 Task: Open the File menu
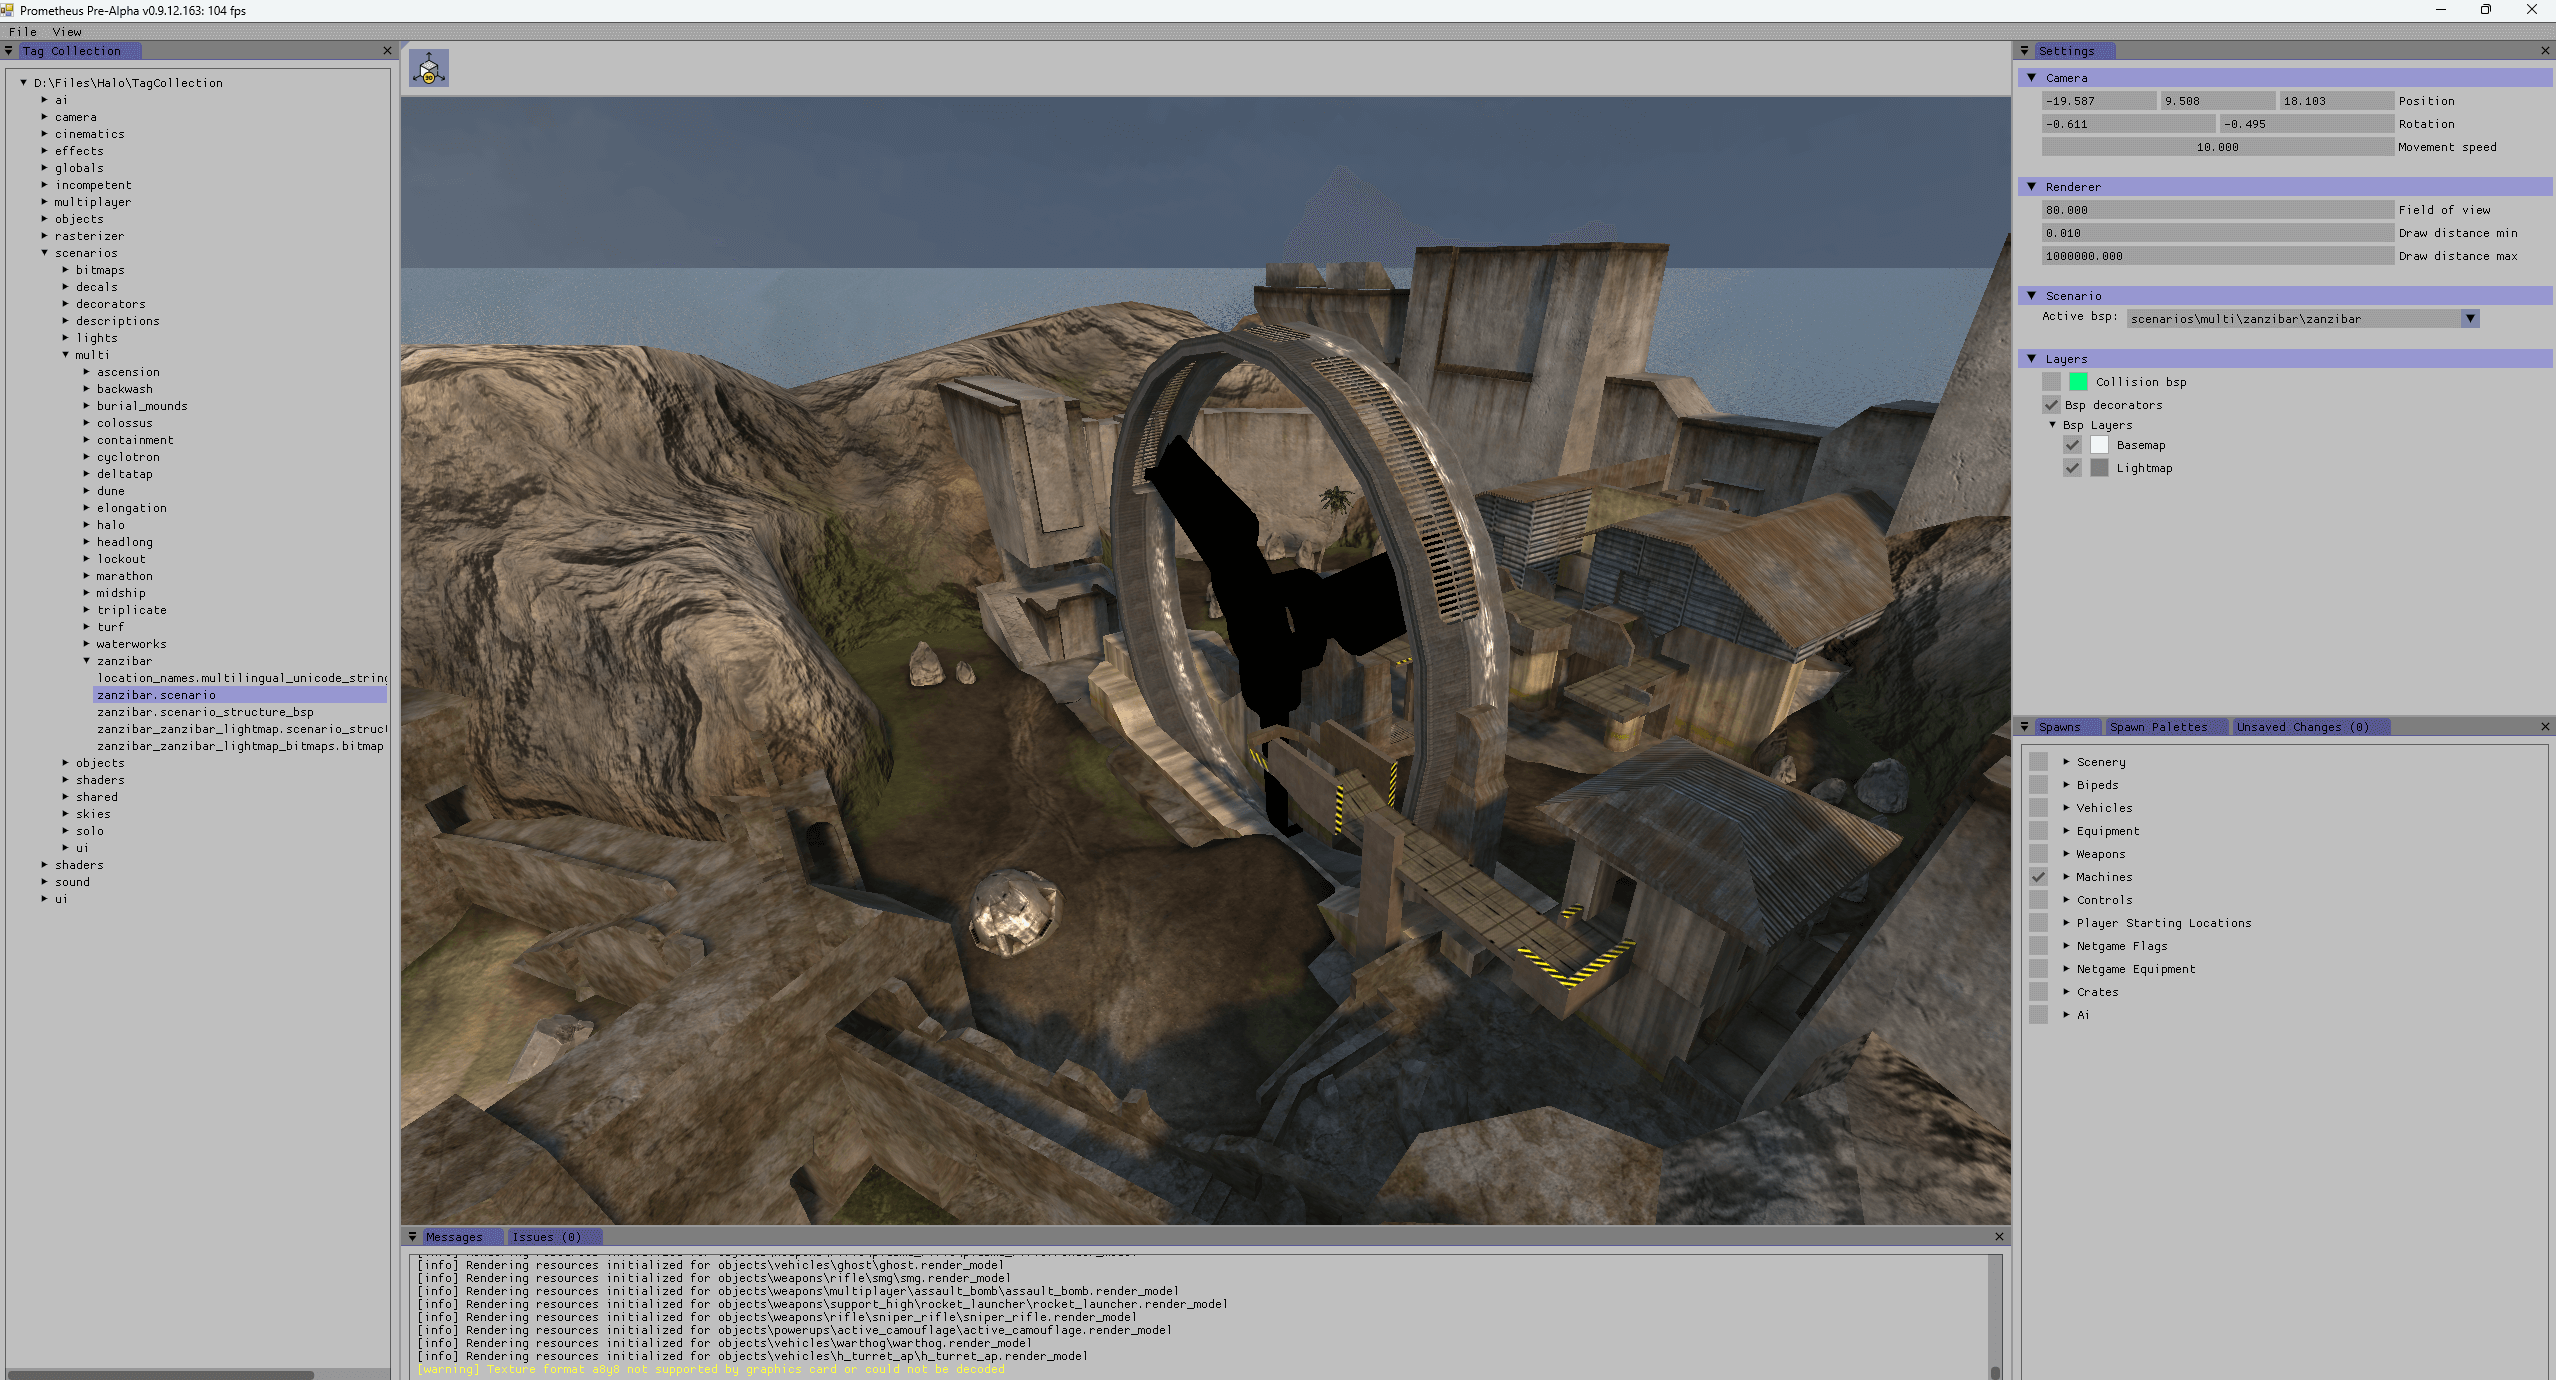click(x=22, y=32)
